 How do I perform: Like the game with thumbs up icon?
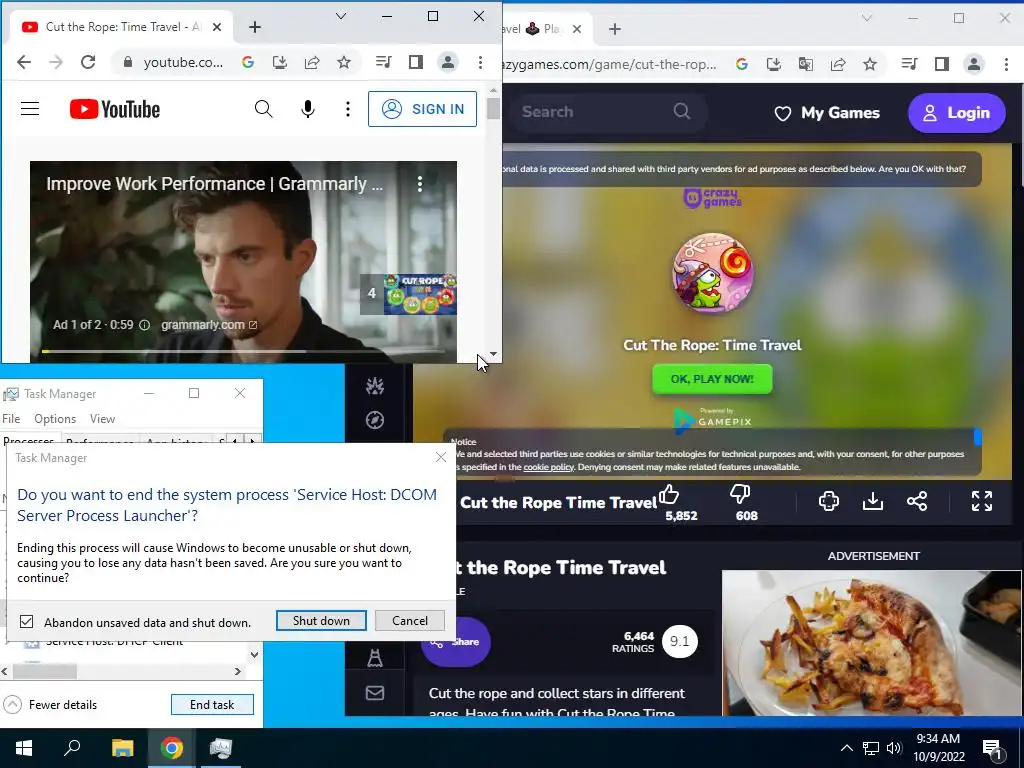(669, 494)
